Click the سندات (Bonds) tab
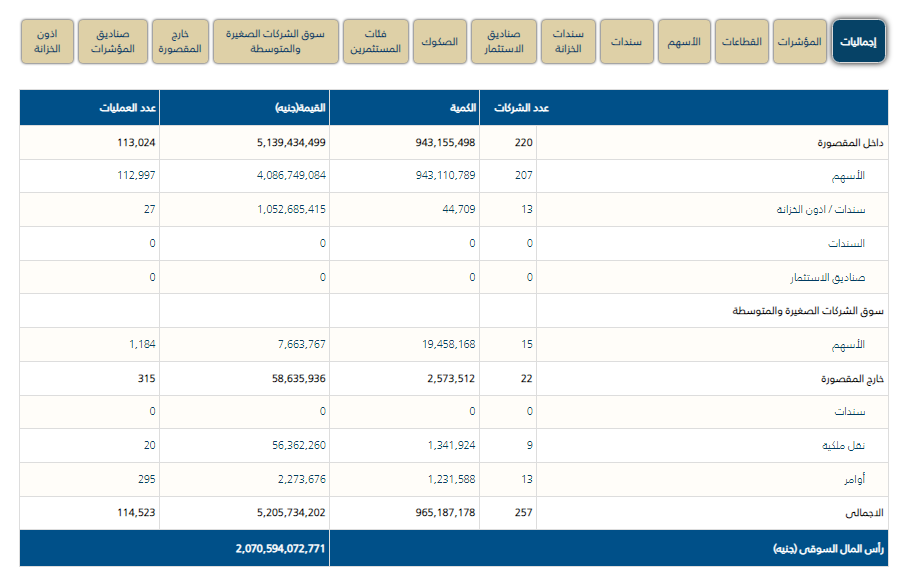Image resolution: width=908 pixels, height=586 pixels. click(x=626, y=41)
